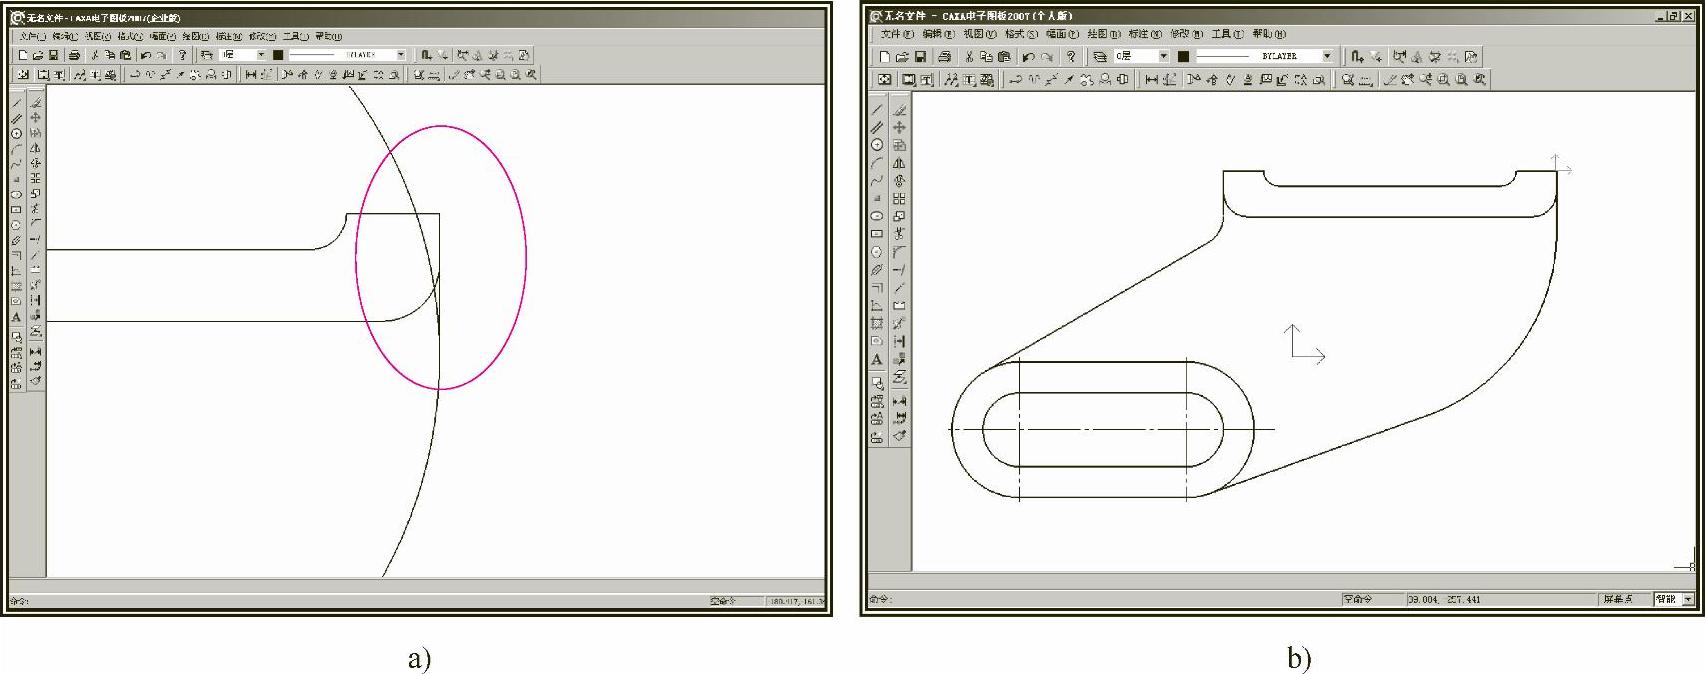The image size is (1705, 674).
Task: Select Rectangle tool in right window sidebar
Action: tap(877, 234)
